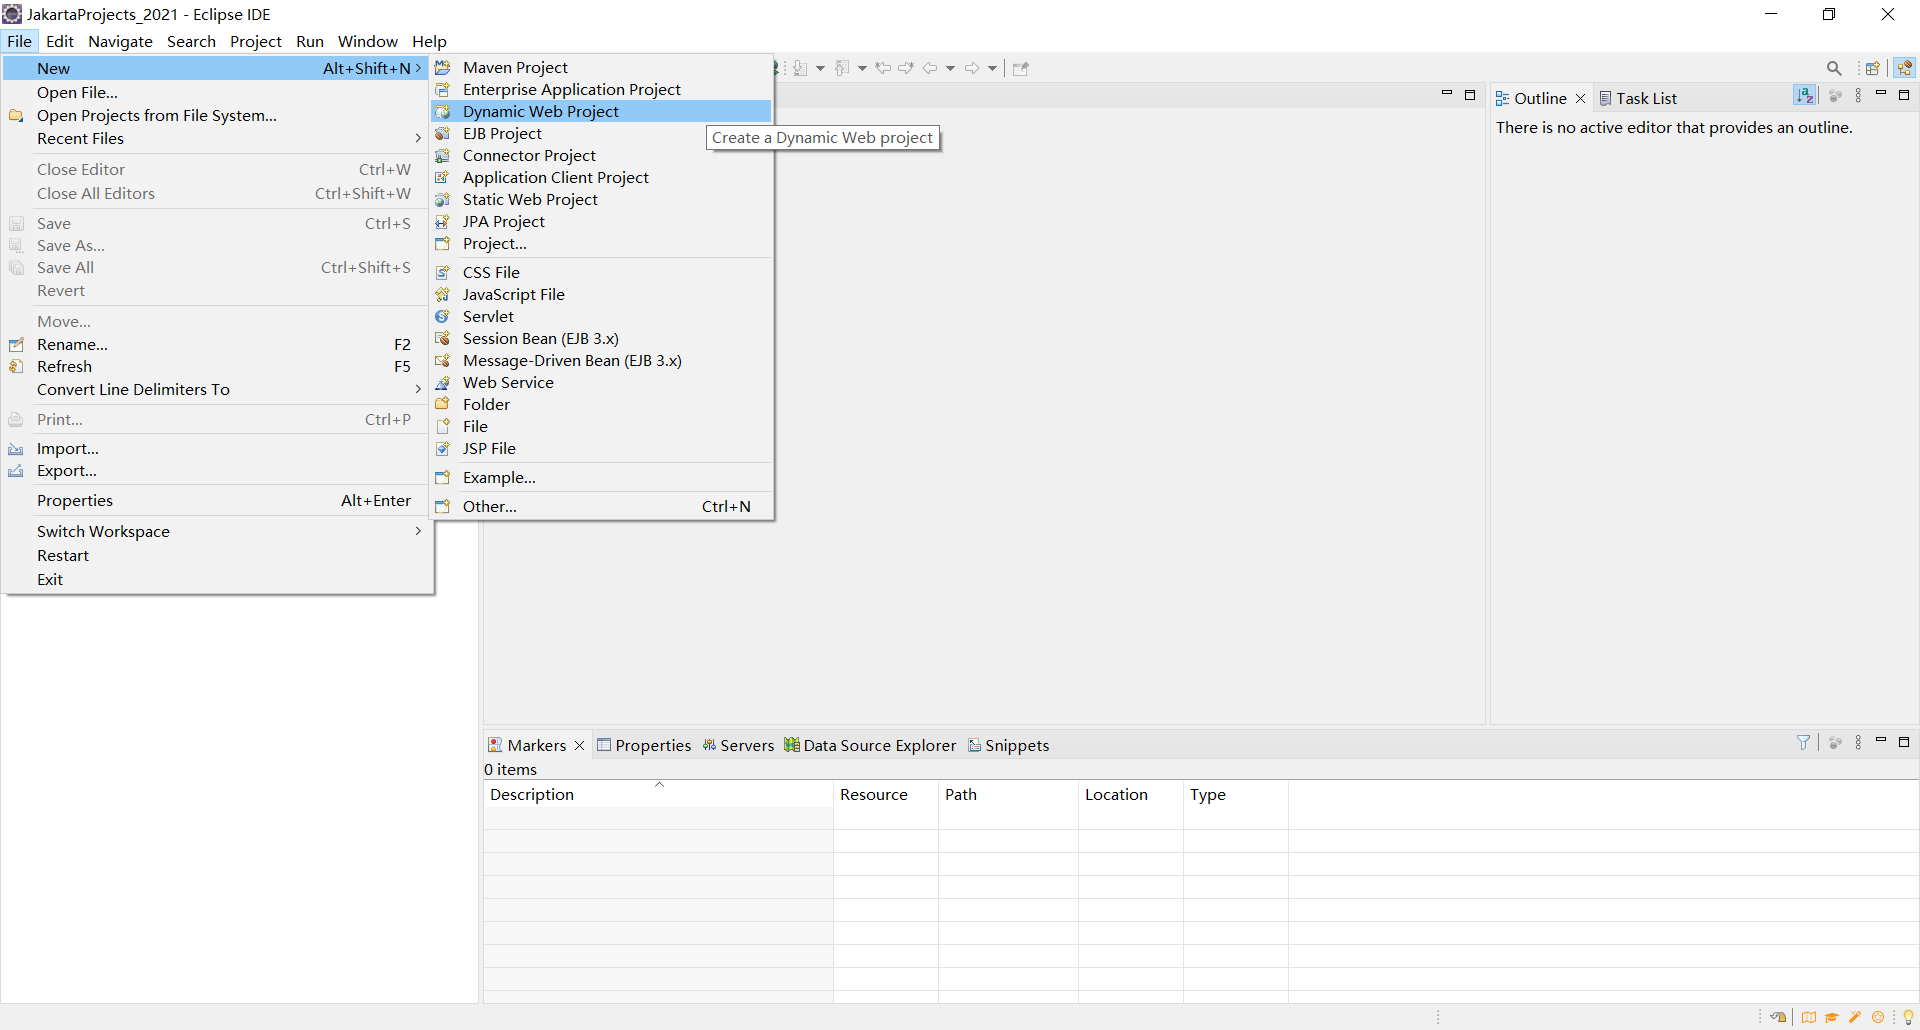Screen dimensions: 1920x1030
Task: Switch to the Task List tab
Action: [x=1638, y=98]
